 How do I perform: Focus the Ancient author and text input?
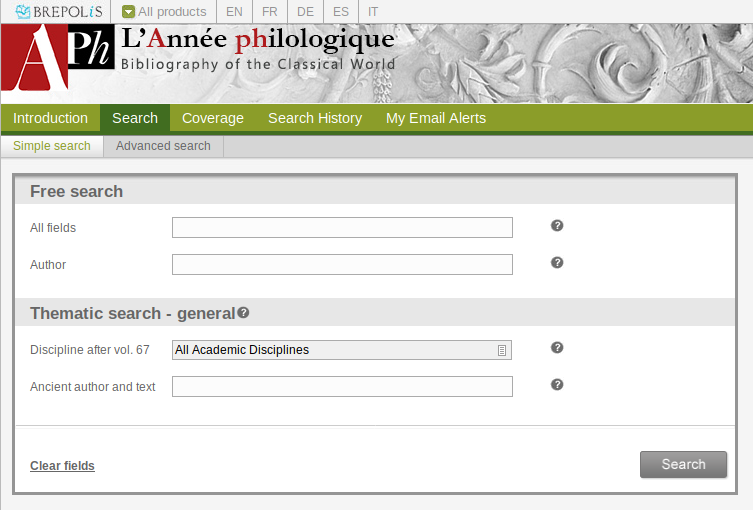click(x=342, y=387)
